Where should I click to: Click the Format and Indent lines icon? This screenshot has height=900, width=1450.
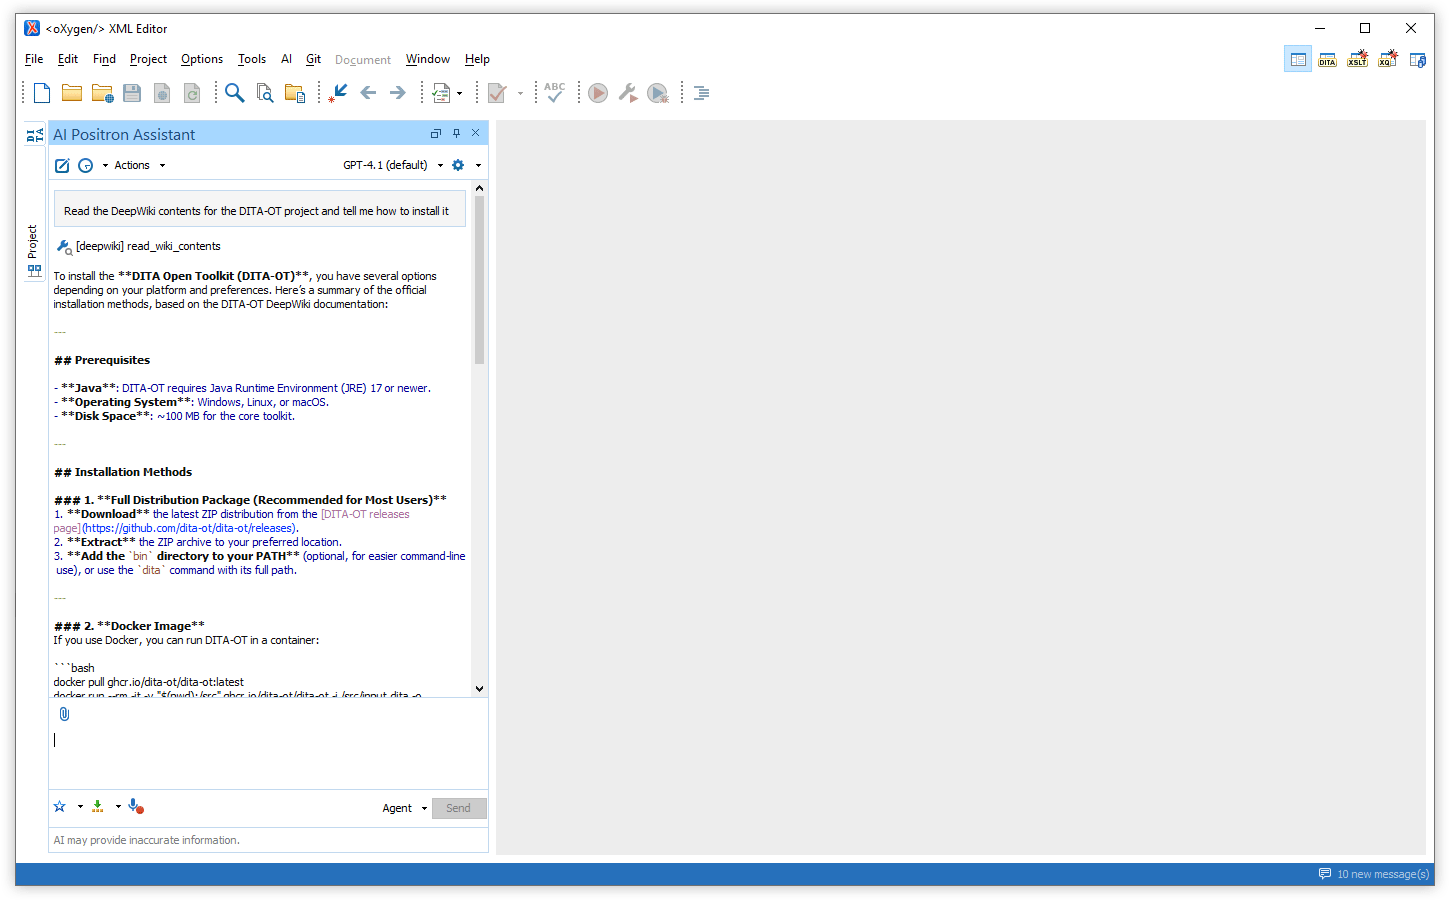(701, 93)
